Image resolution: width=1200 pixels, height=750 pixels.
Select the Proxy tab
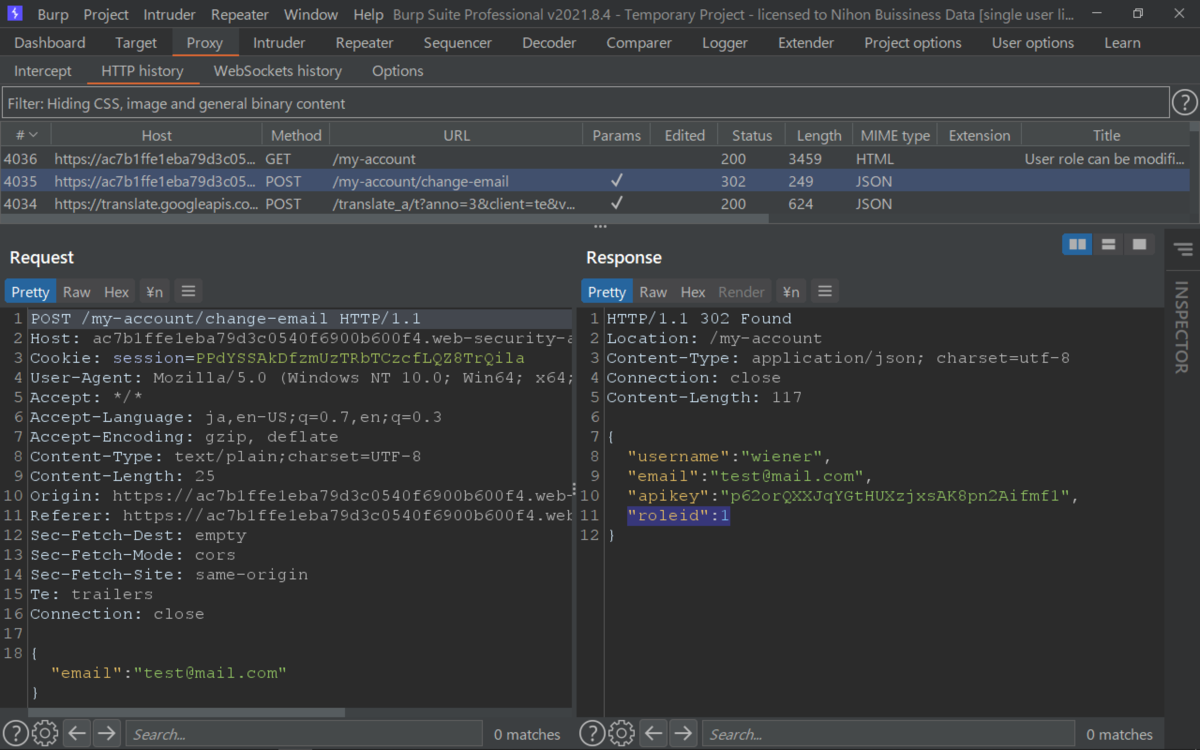[x=205, y=43]
